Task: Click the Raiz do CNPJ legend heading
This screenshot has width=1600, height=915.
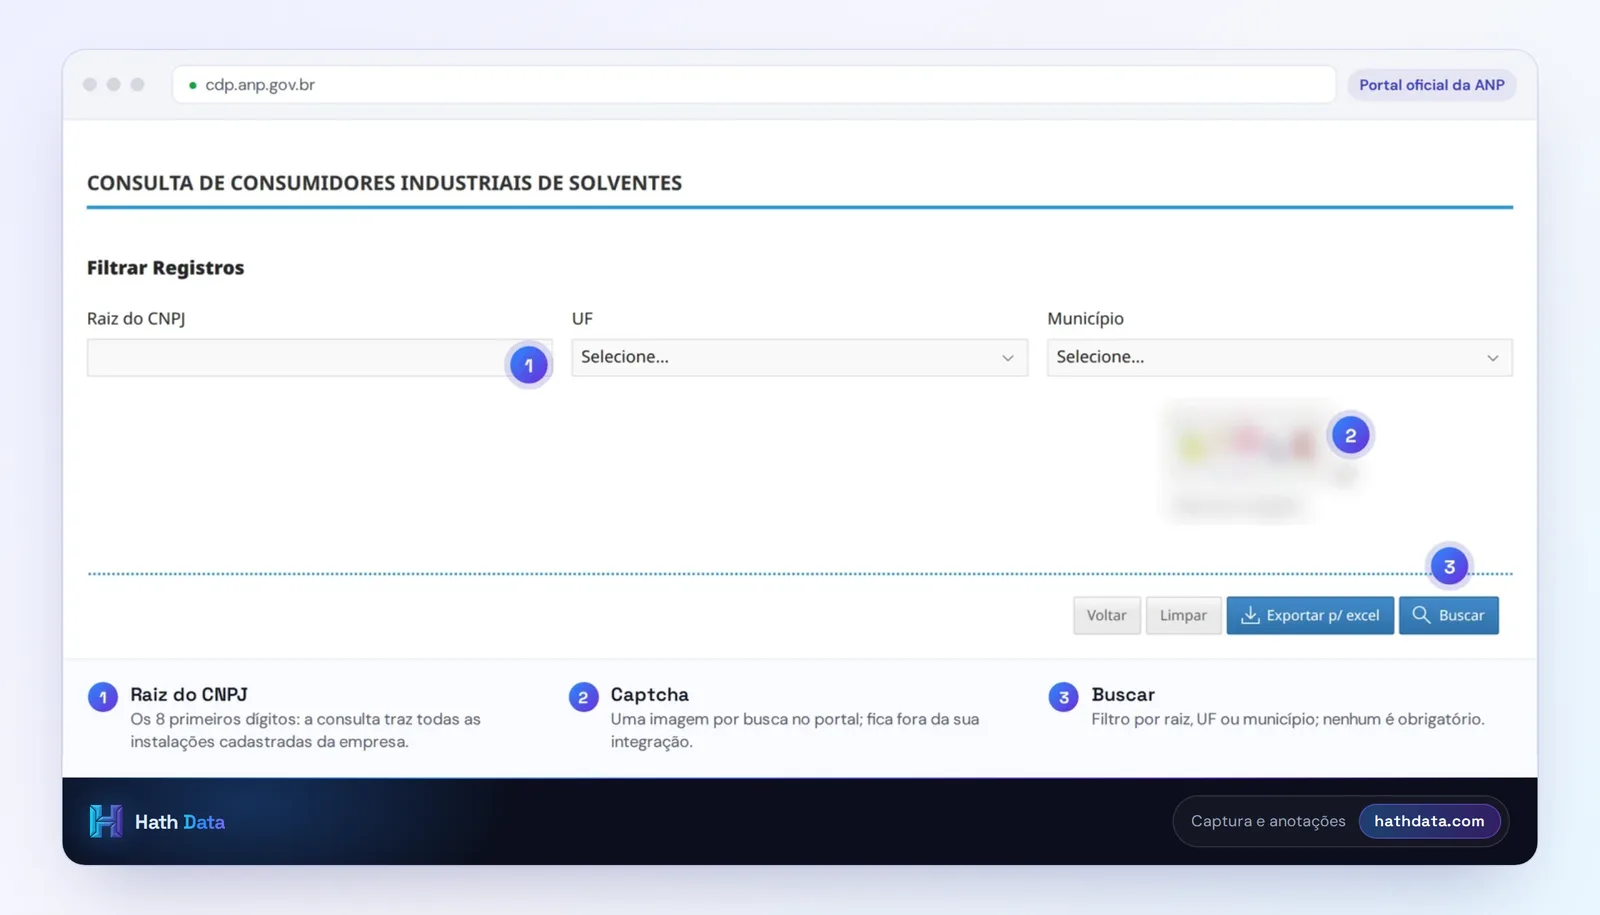Action: pos(189,694)
